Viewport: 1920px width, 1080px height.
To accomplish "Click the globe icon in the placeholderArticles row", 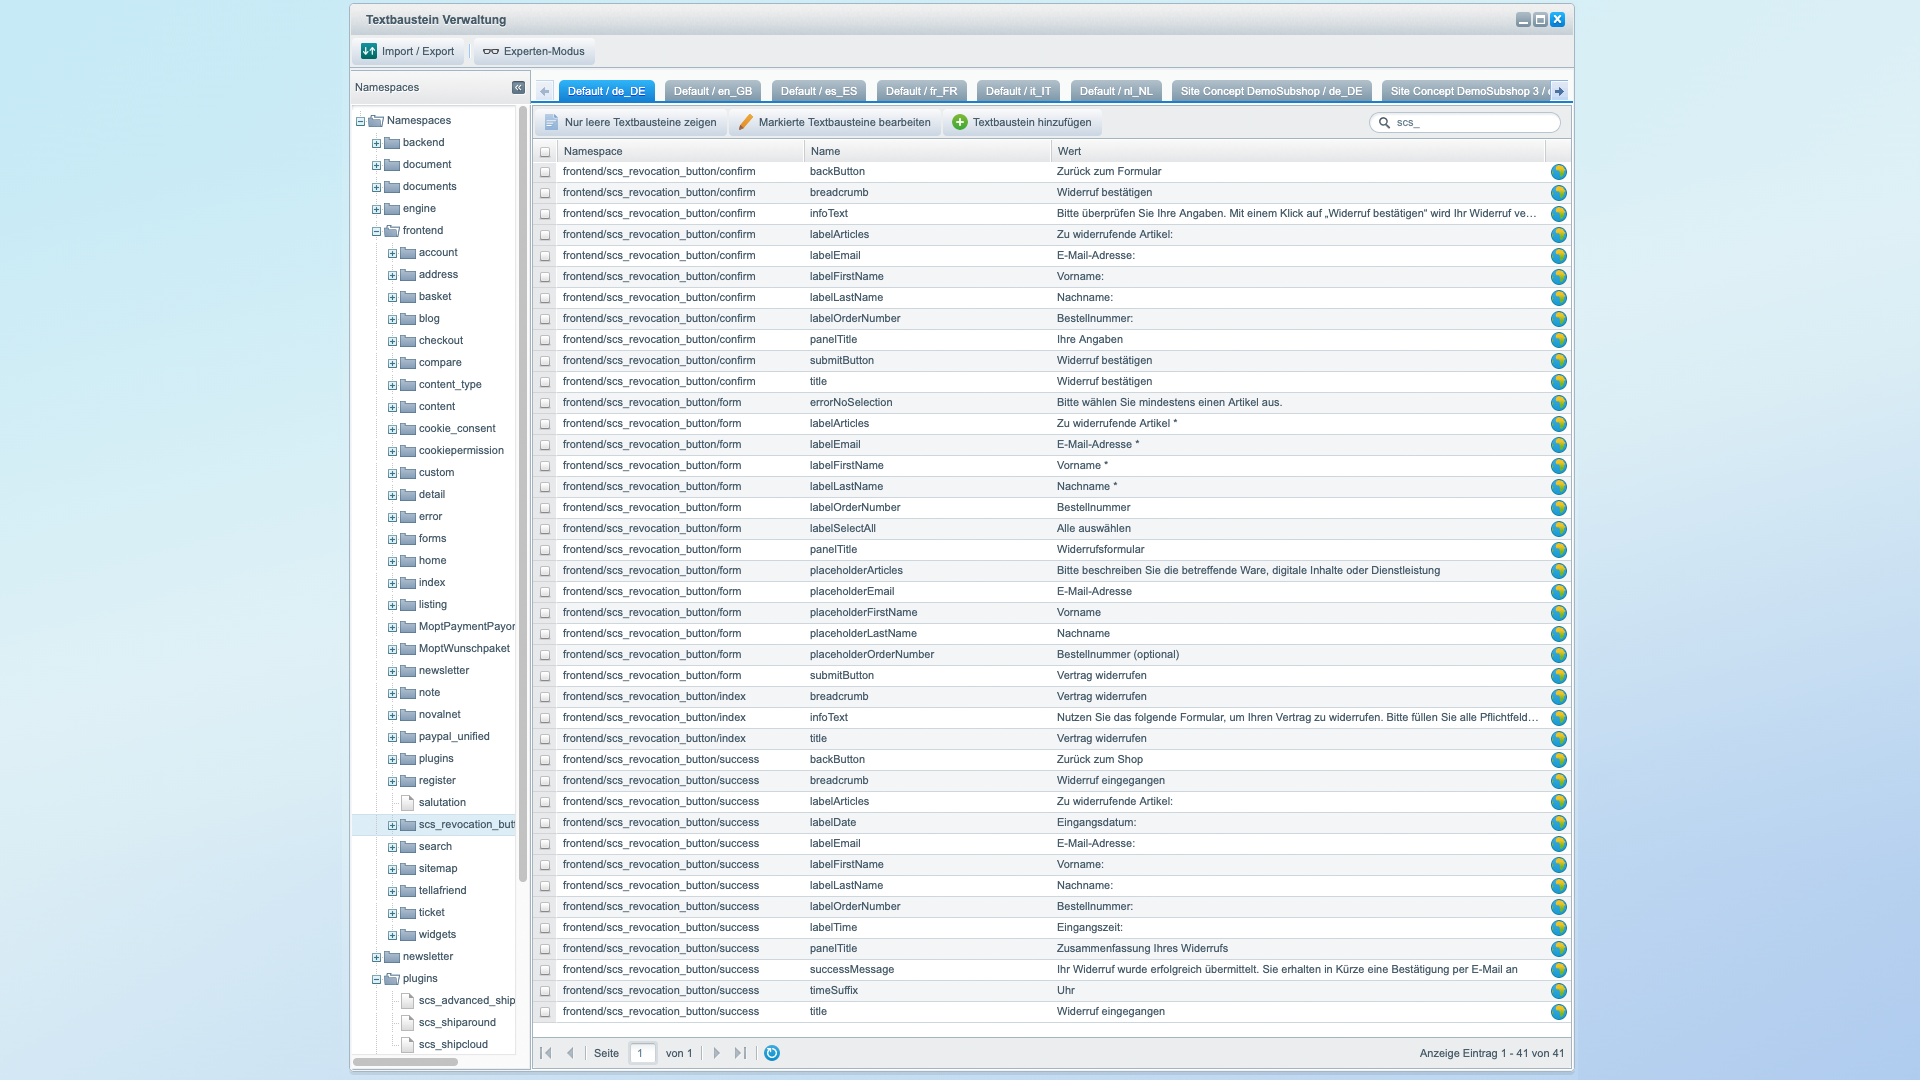I will [x=1558, y=571].
